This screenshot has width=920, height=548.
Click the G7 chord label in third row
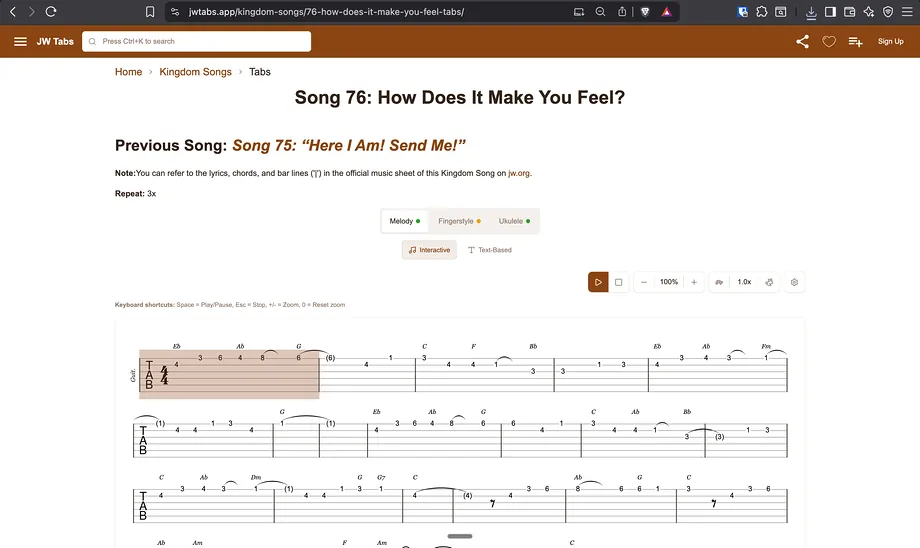(x=381, y=478)
